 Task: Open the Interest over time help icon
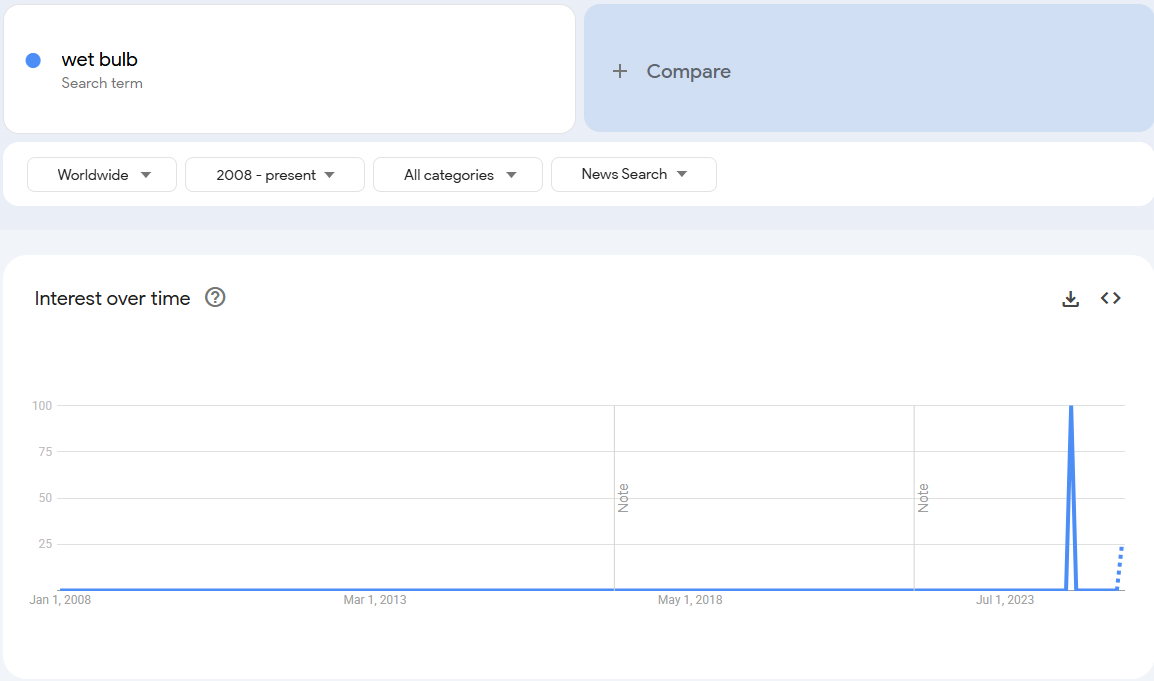coord(215,297)
